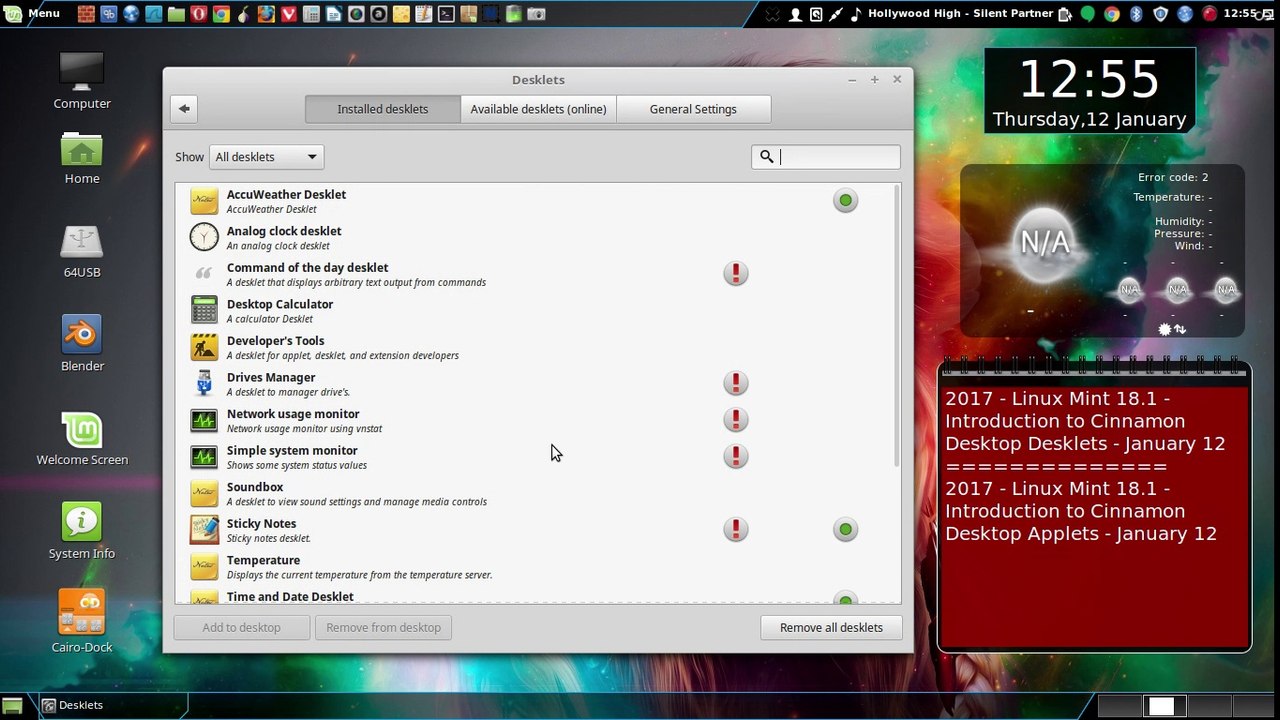Screen dimensions: 1280x720
Task: Click Remove from desktop button
Action: 383,627
